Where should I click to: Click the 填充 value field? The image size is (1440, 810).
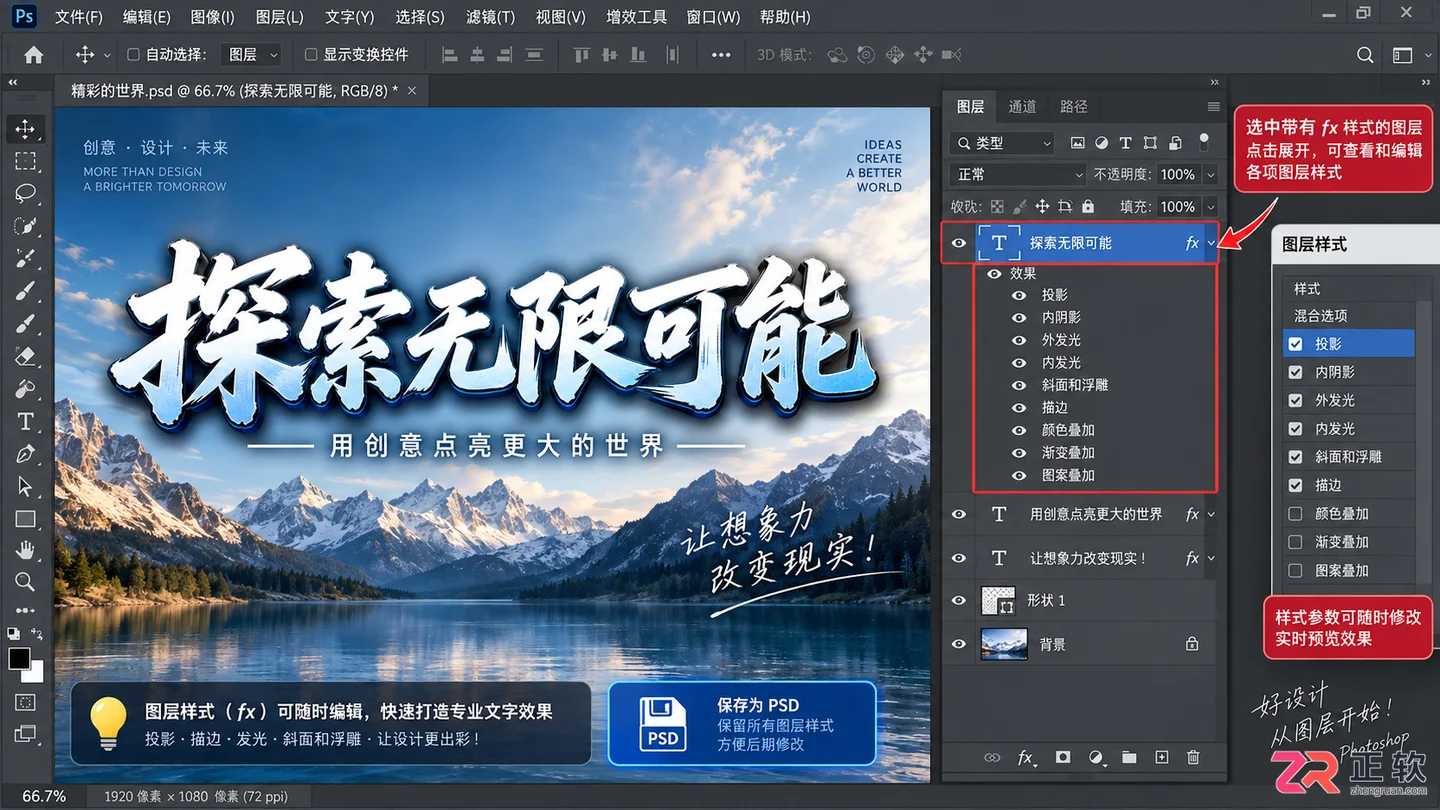[1178, 207]
